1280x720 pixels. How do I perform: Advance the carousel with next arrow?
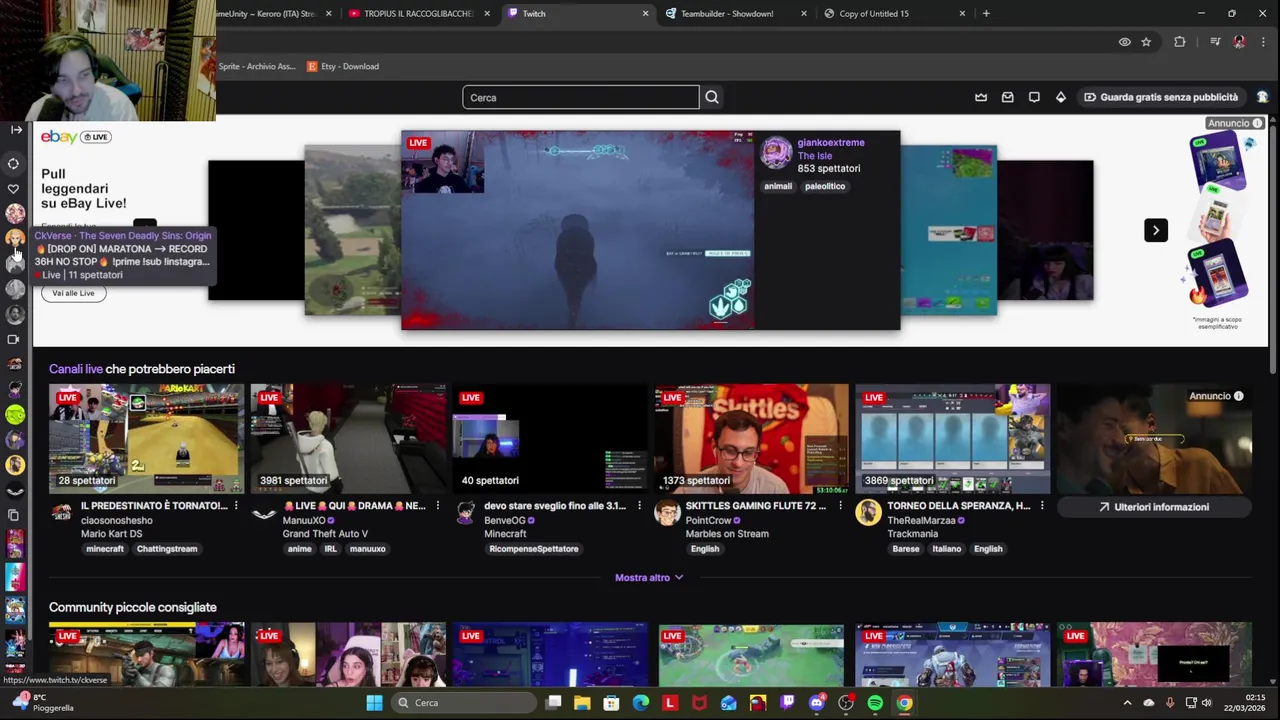click(1155, 230)
